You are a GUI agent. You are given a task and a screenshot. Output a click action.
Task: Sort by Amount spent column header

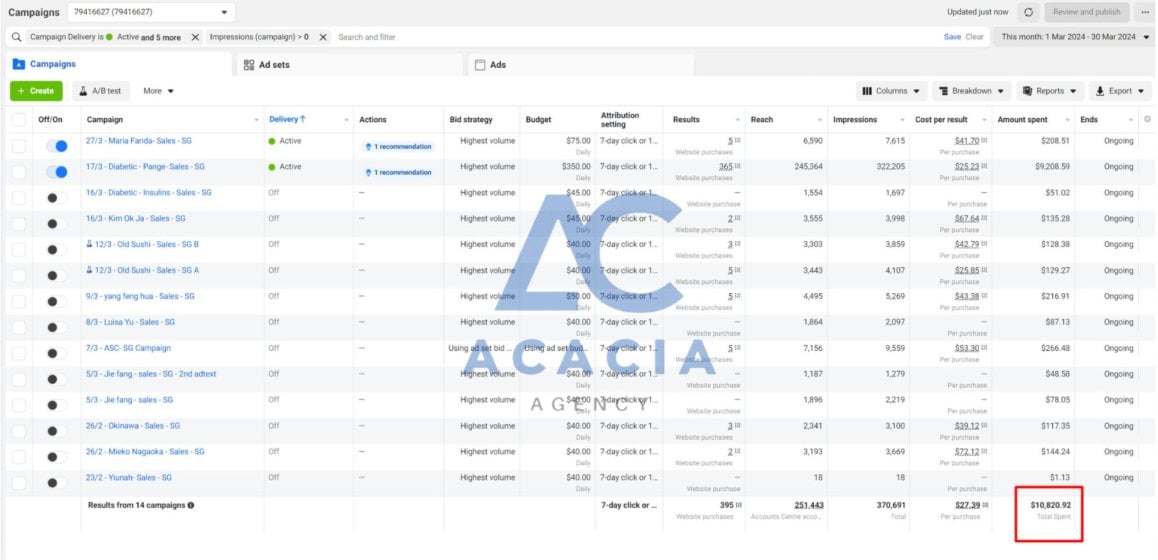pos(1022,120)
